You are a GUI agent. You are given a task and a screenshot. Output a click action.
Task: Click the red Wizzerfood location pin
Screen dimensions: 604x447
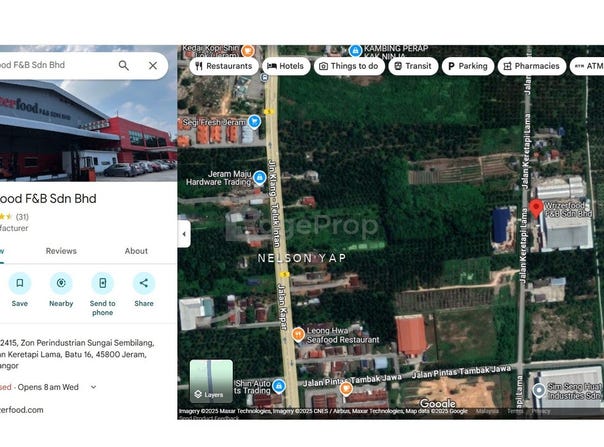536,208
